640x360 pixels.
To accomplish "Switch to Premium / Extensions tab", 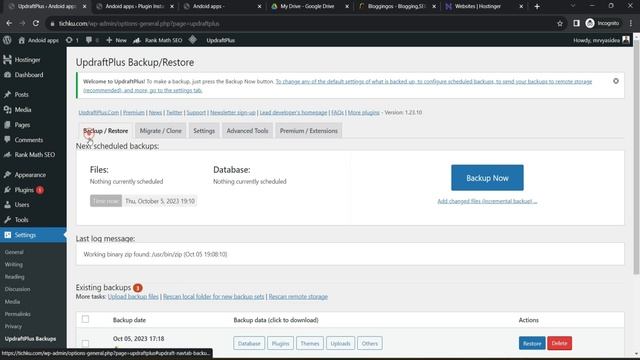I will pyautogui.click(x=309, y=131).
